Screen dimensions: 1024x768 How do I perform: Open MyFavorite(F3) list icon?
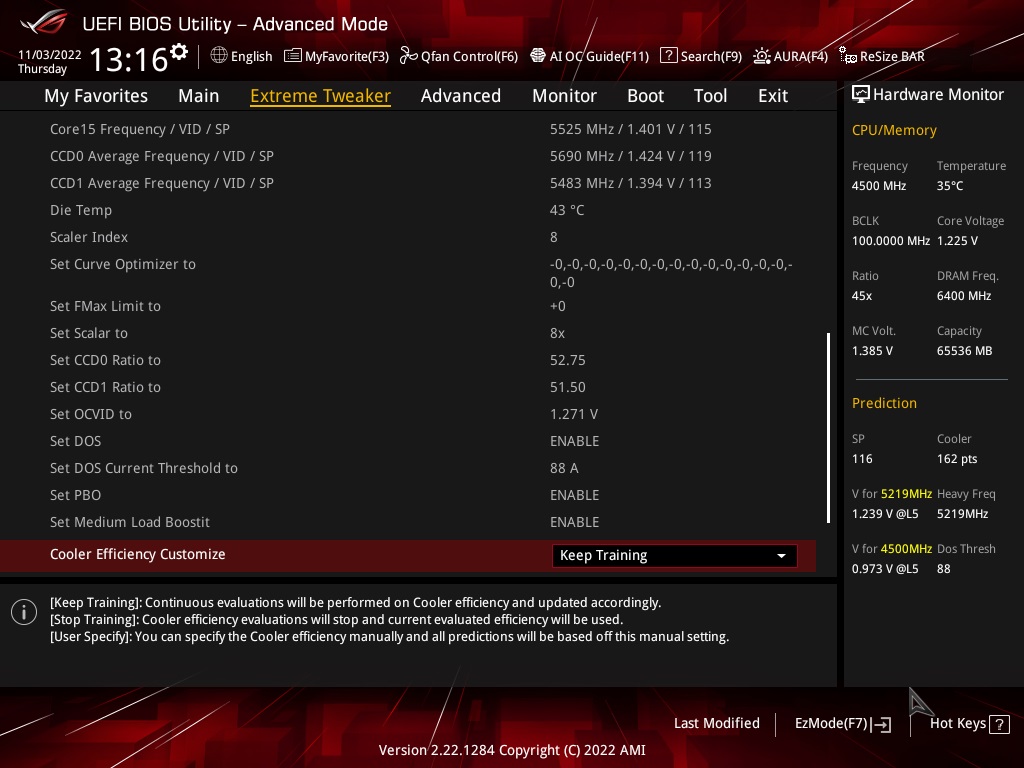[x=293, y=56]
